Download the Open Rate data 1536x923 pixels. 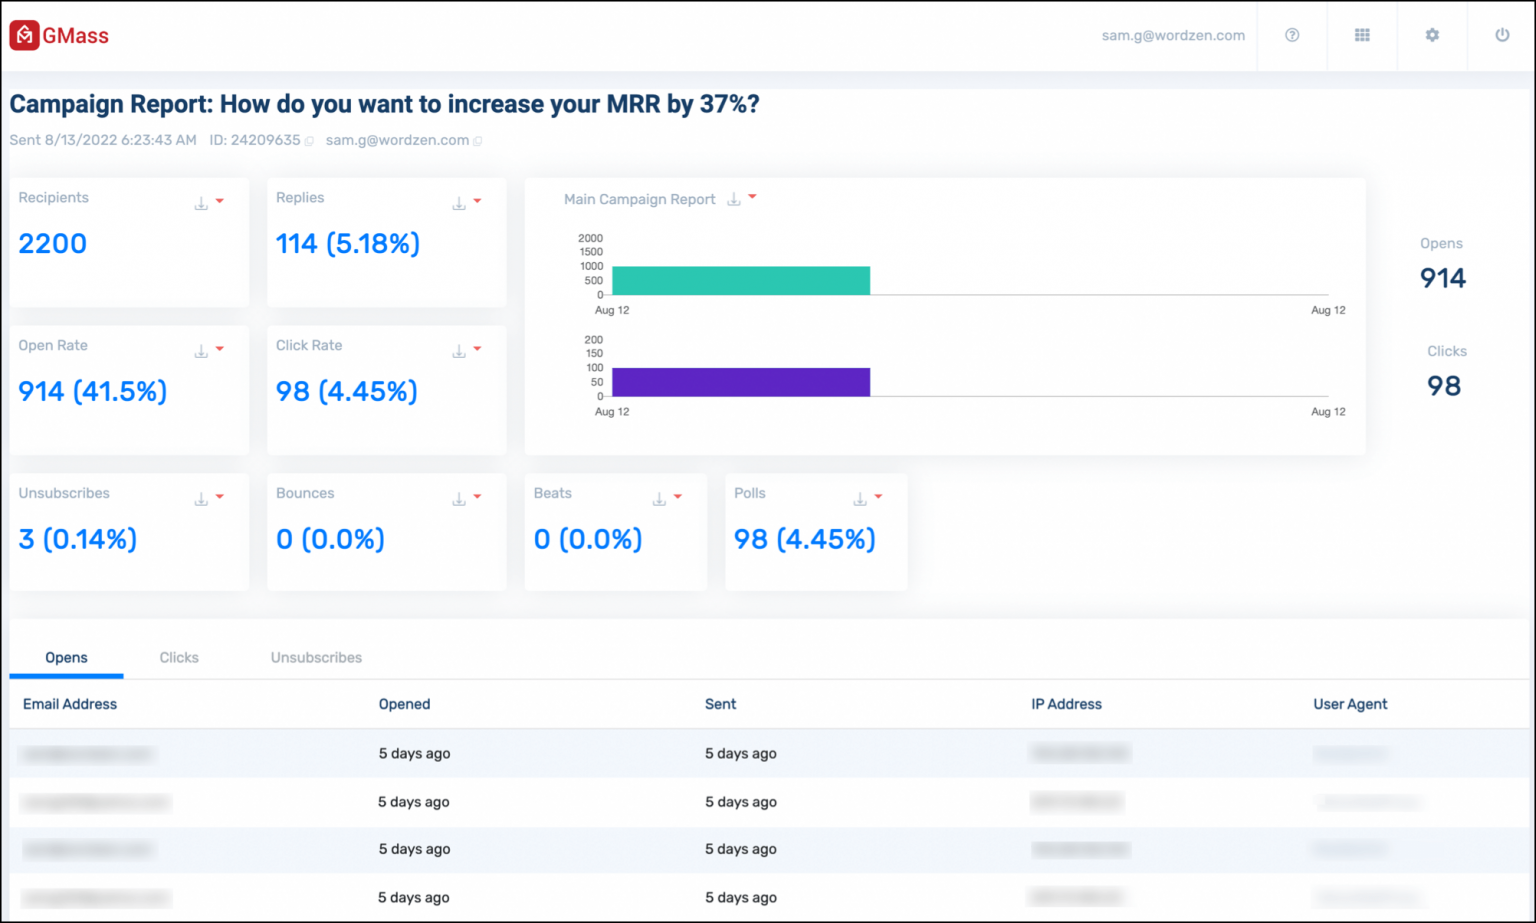199,349
